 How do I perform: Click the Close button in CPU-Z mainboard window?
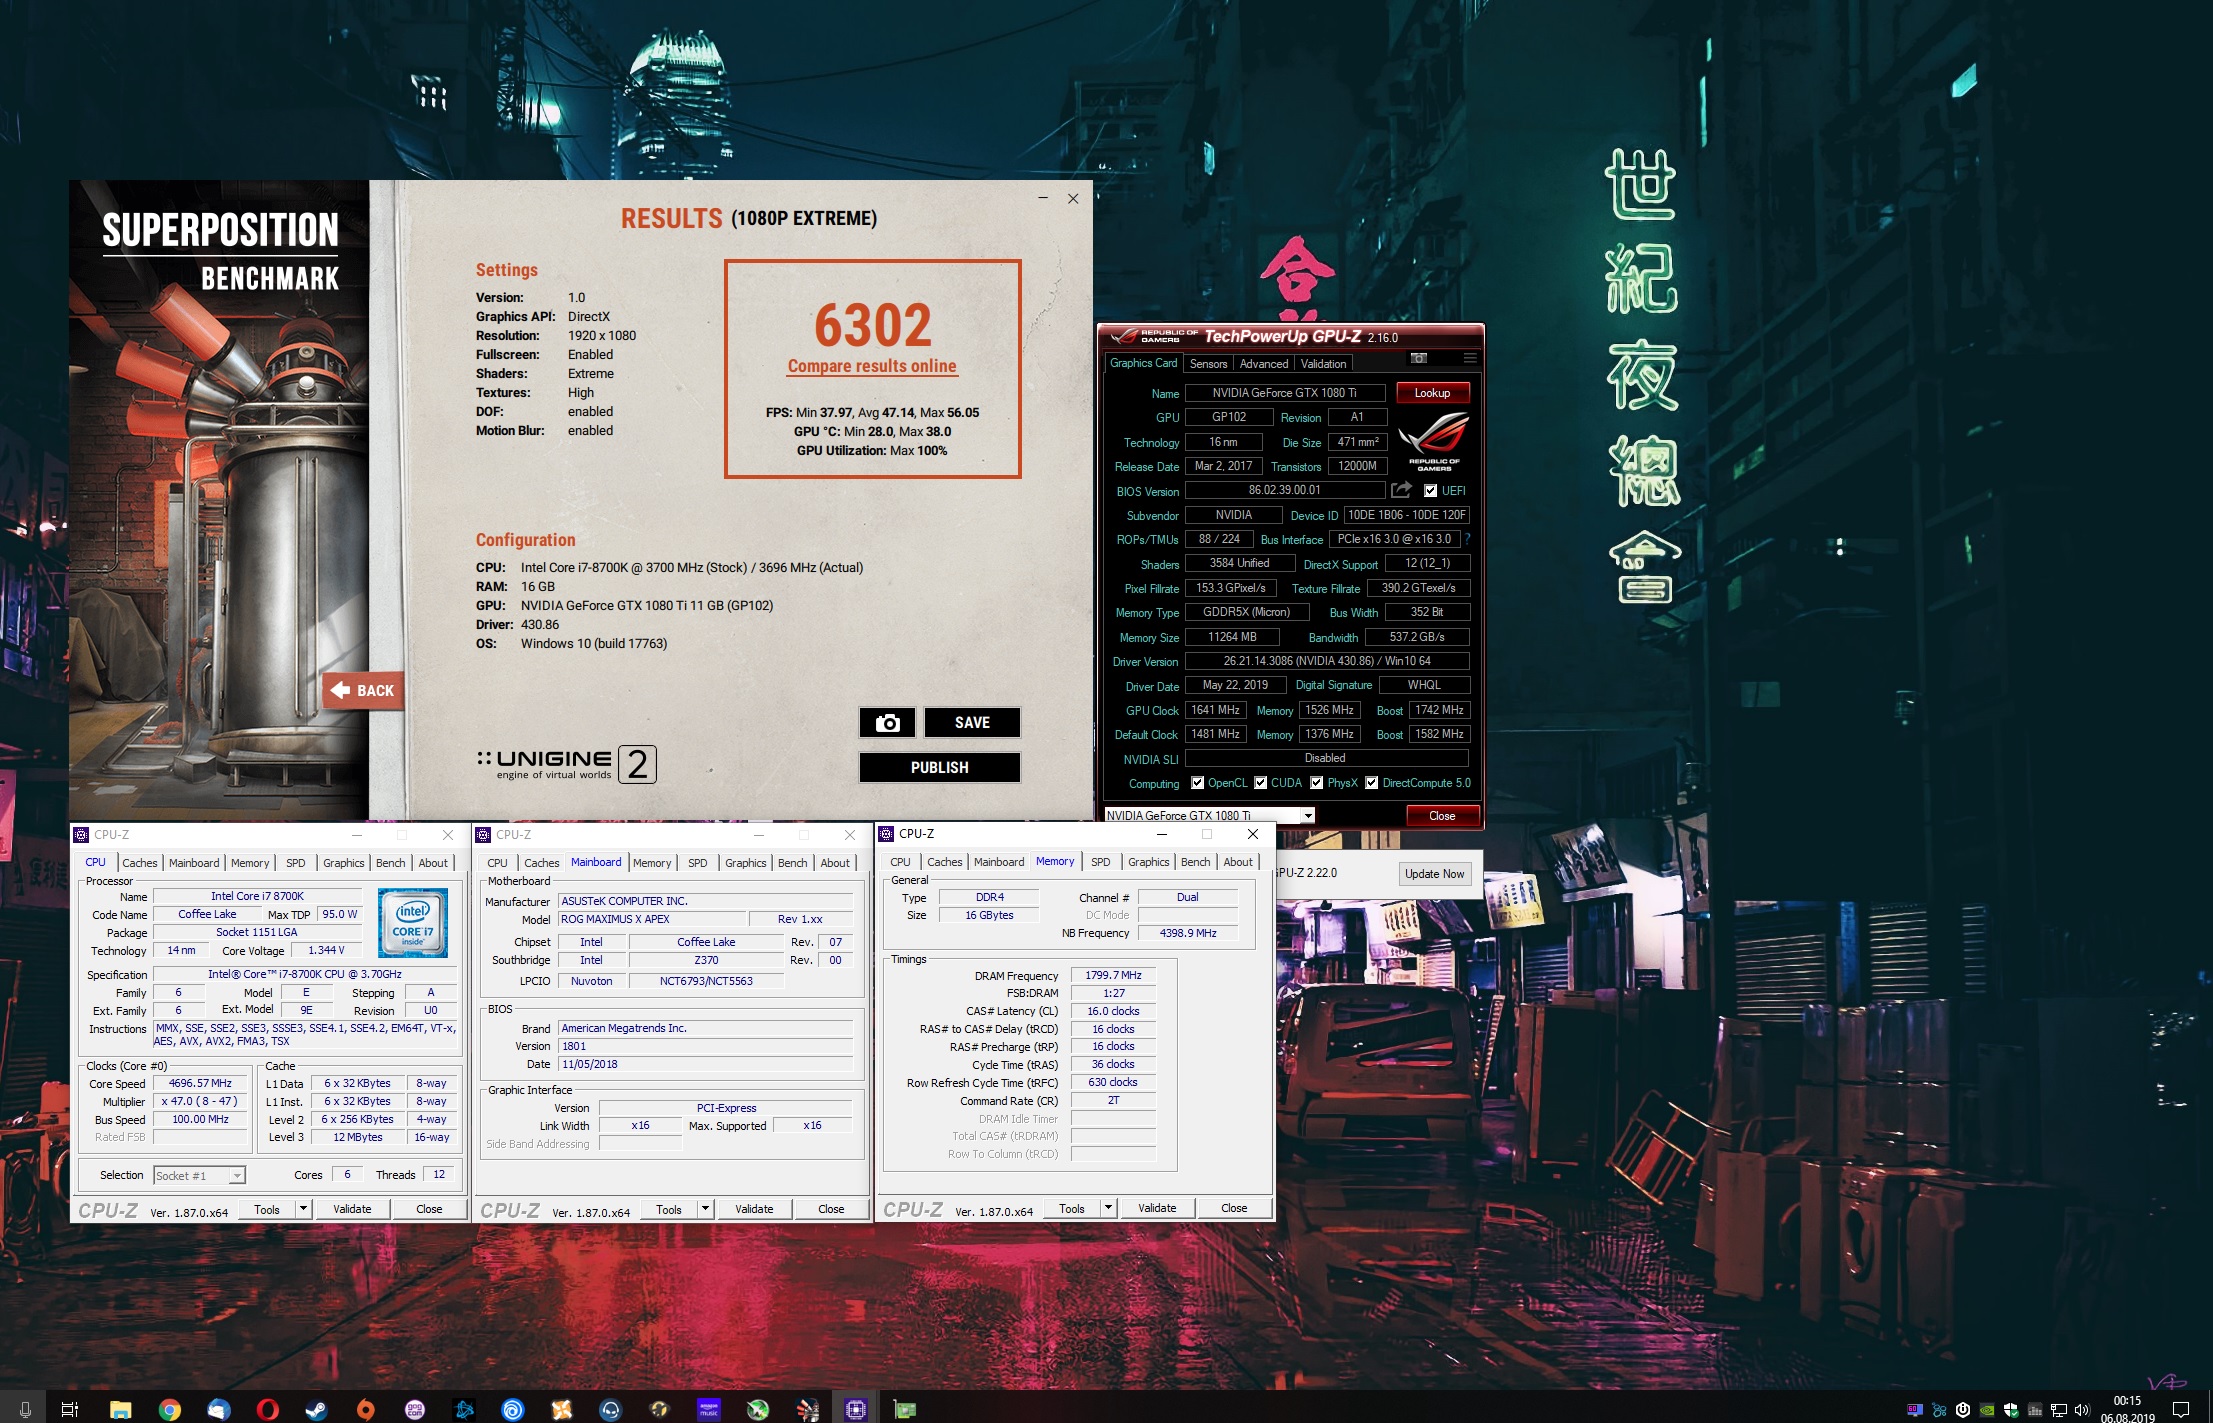[831, 1209]
